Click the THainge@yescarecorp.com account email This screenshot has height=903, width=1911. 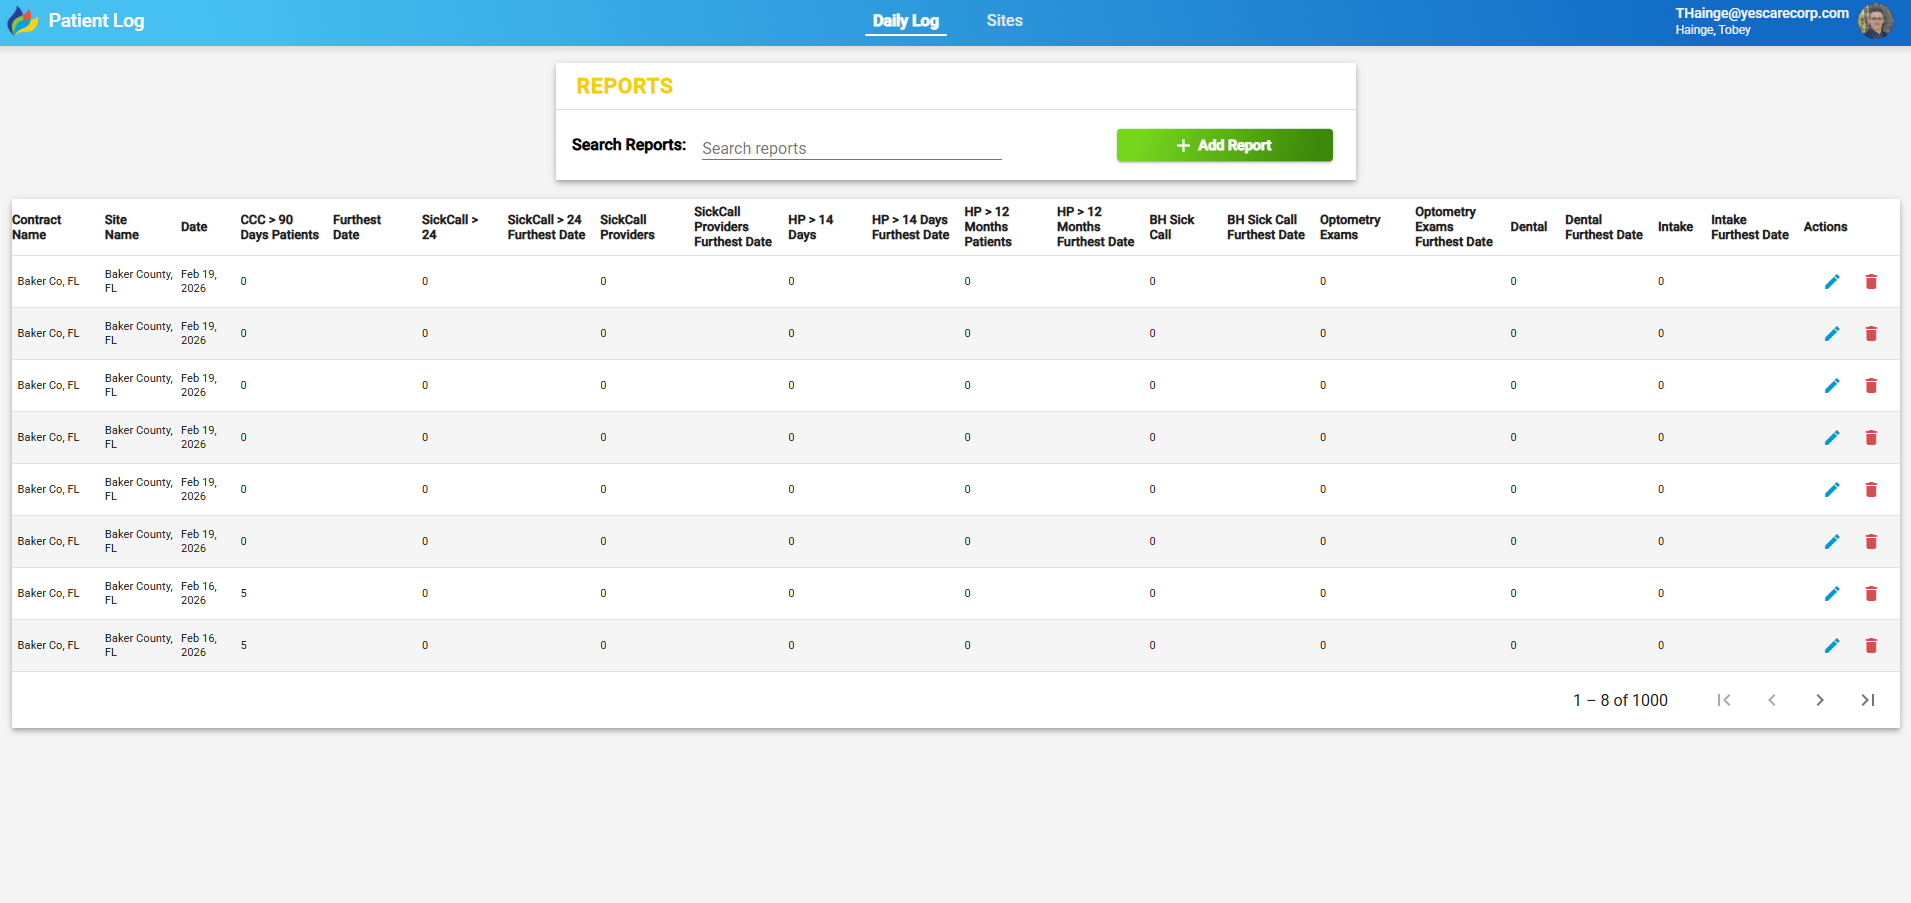pos(1762,13)
